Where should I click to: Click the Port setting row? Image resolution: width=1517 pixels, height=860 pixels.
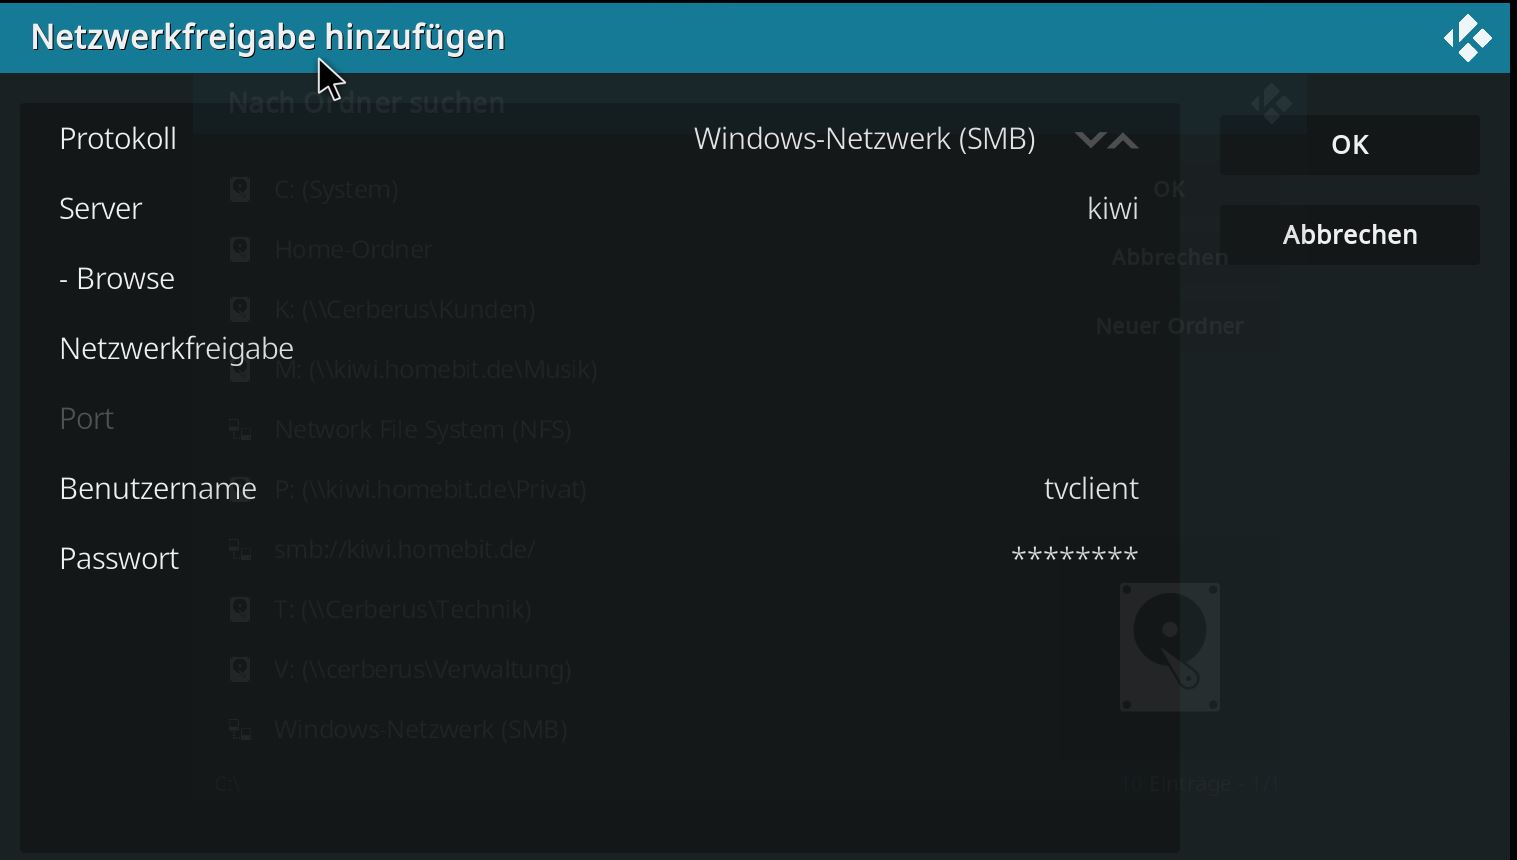pyautogui.click(x=599, y=419)
